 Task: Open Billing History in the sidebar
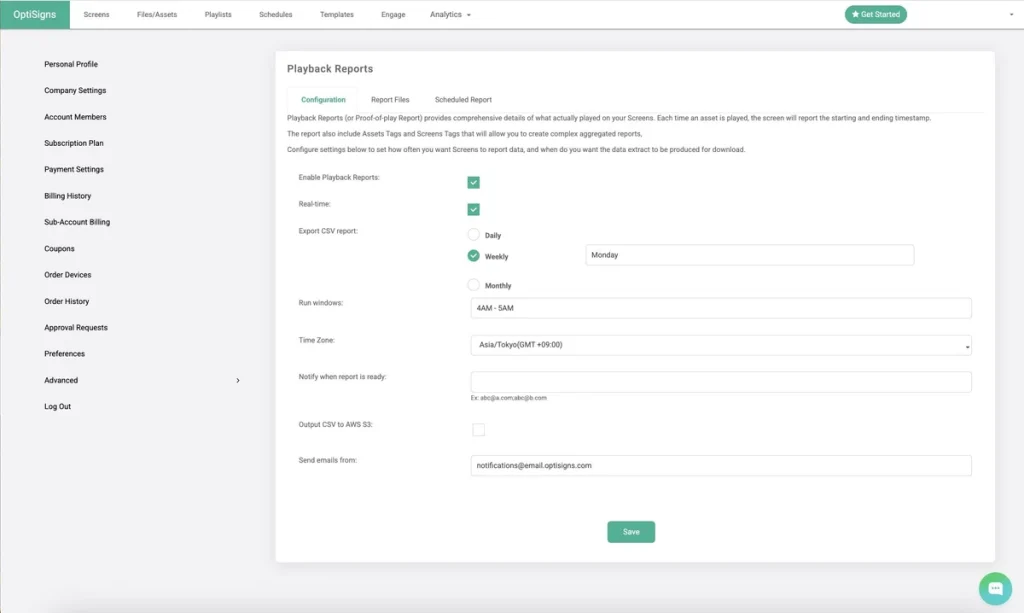pyautogui.click(x=68, y=196)
